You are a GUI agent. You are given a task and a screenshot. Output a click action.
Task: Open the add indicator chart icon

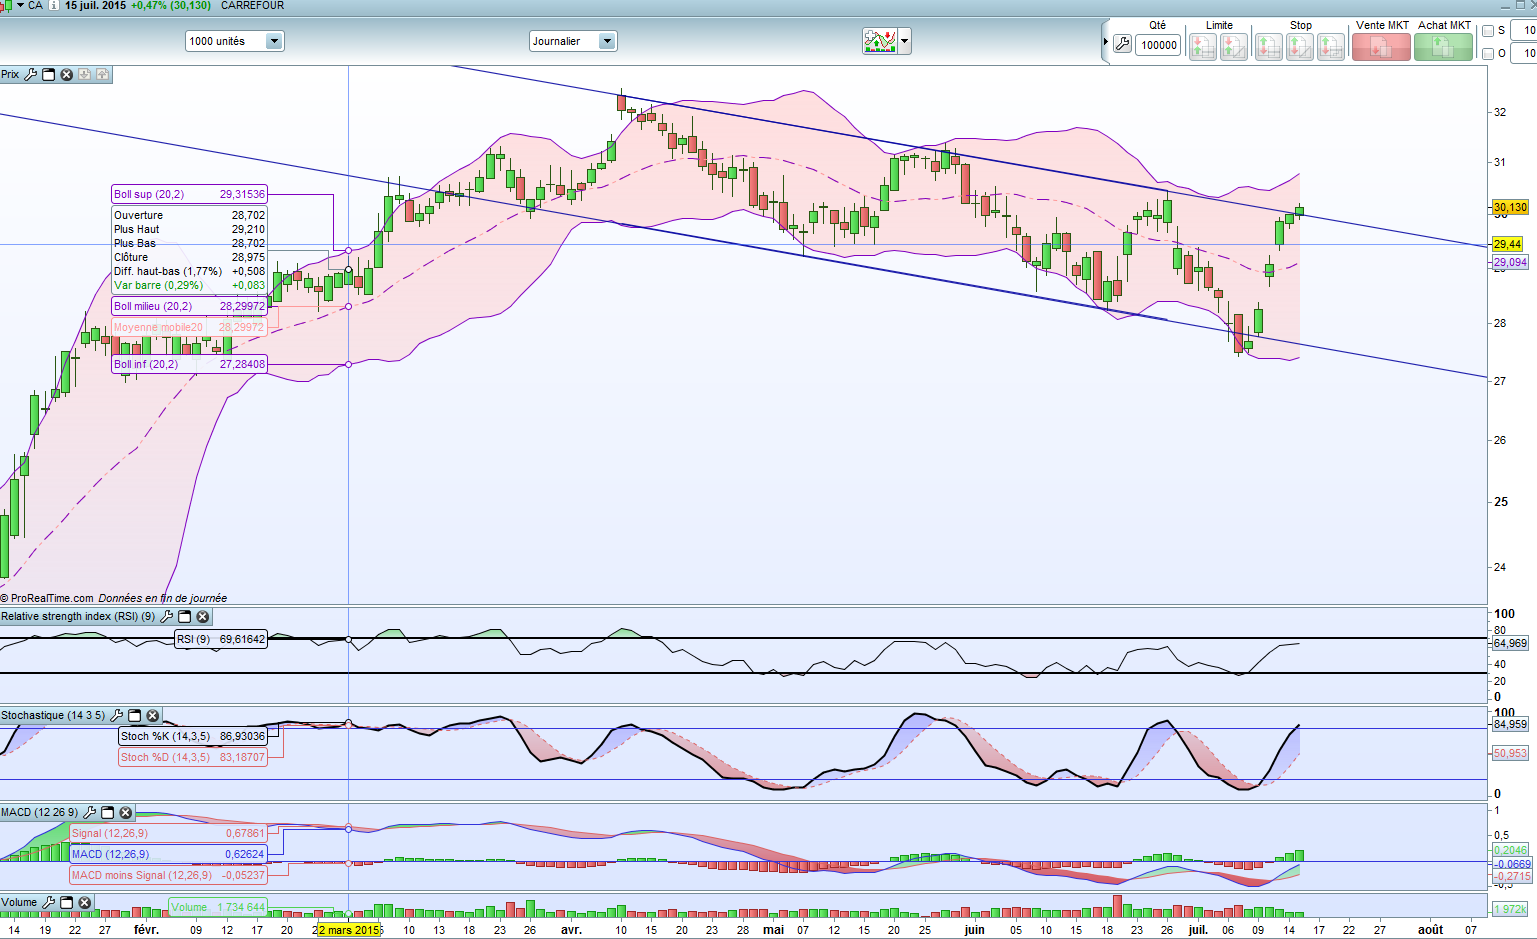(880, 41)
